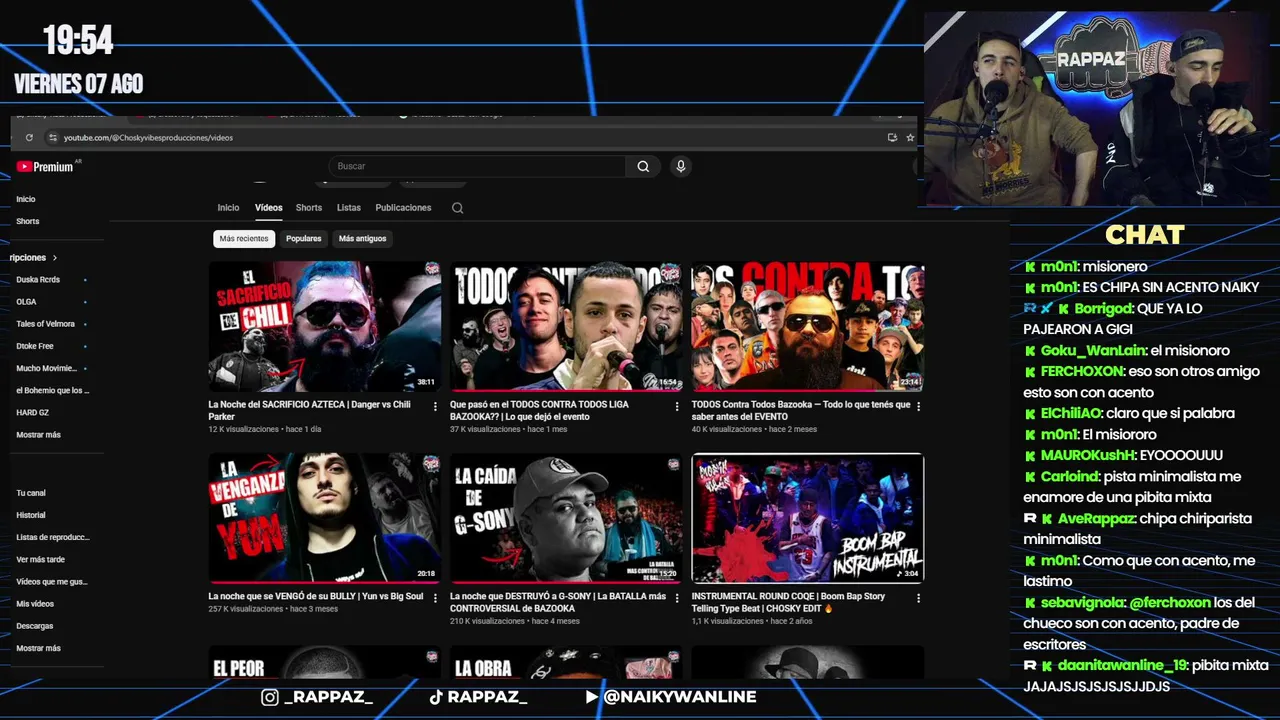Click the TikTok icon in the stream footer
Viewport: 1280px width, 720px height.
[x=435, y=697]
